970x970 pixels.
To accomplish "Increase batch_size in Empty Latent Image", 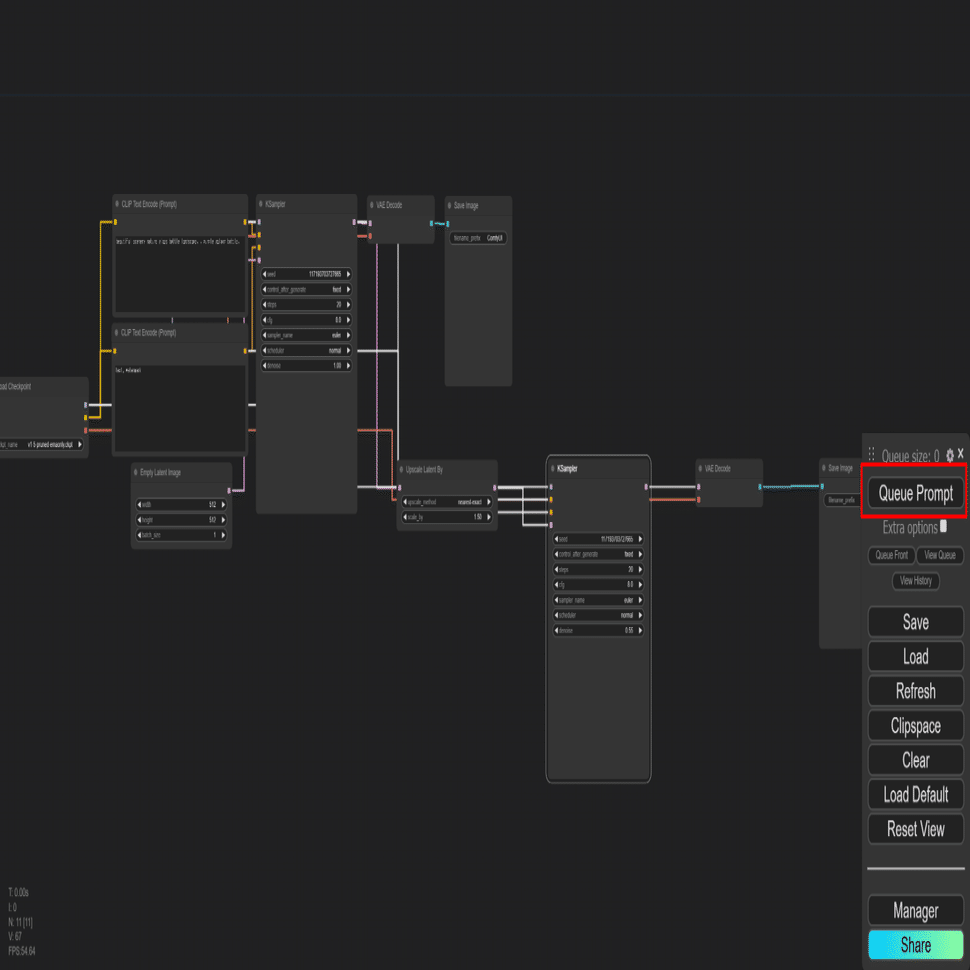I will (223, 535).
